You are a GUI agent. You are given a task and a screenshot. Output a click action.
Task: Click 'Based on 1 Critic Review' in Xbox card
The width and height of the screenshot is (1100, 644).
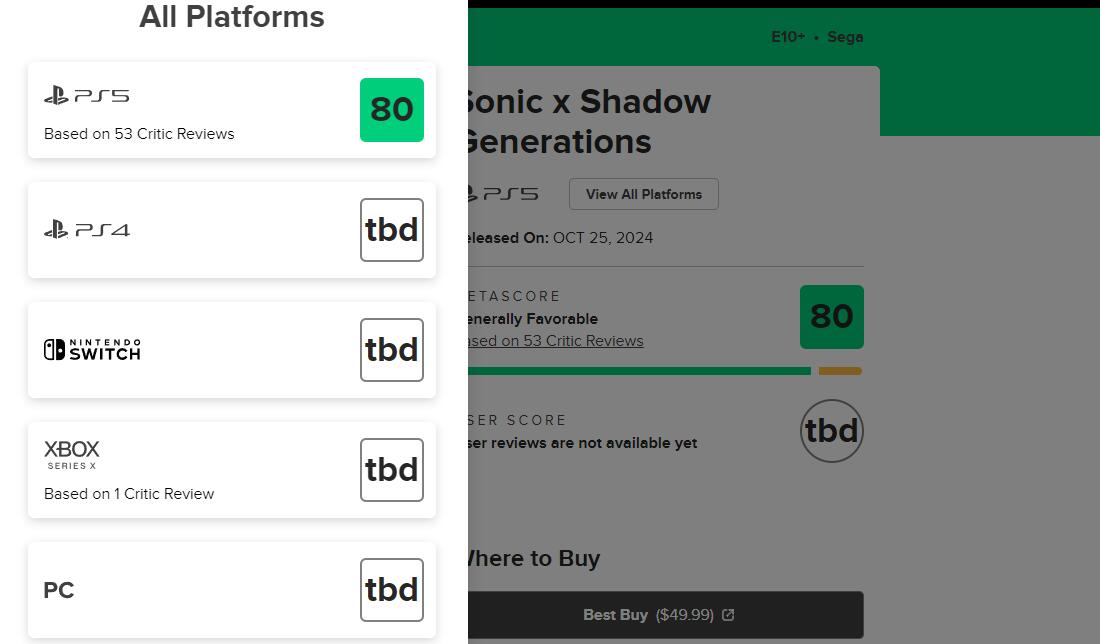click(x=129, y=494)
